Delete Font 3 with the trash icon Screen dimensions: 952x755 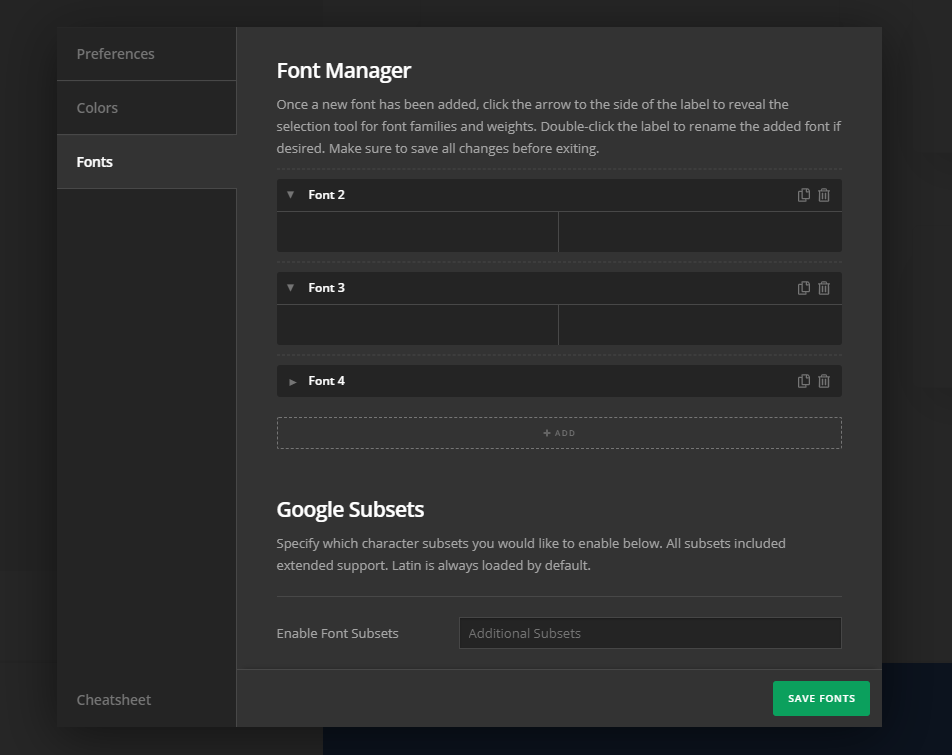point(824,288)
